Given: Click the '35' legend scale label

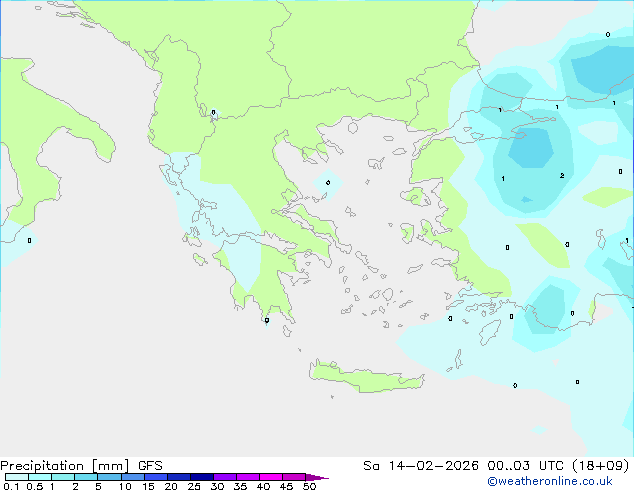Looking at the screenshot, I should pyautogui.click(x=240, y=486).
